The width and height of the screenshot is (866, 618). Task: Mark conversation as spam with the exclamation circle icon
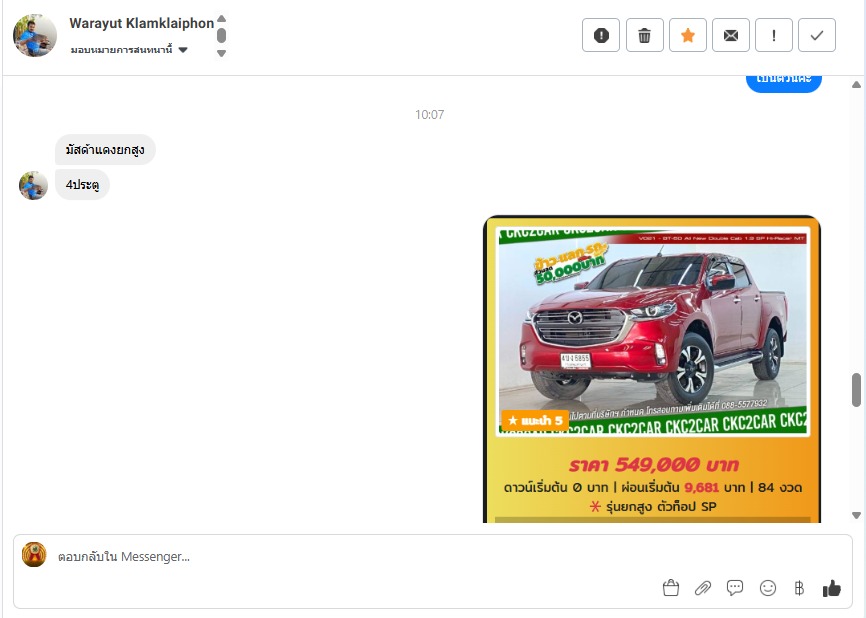(601, 35)
